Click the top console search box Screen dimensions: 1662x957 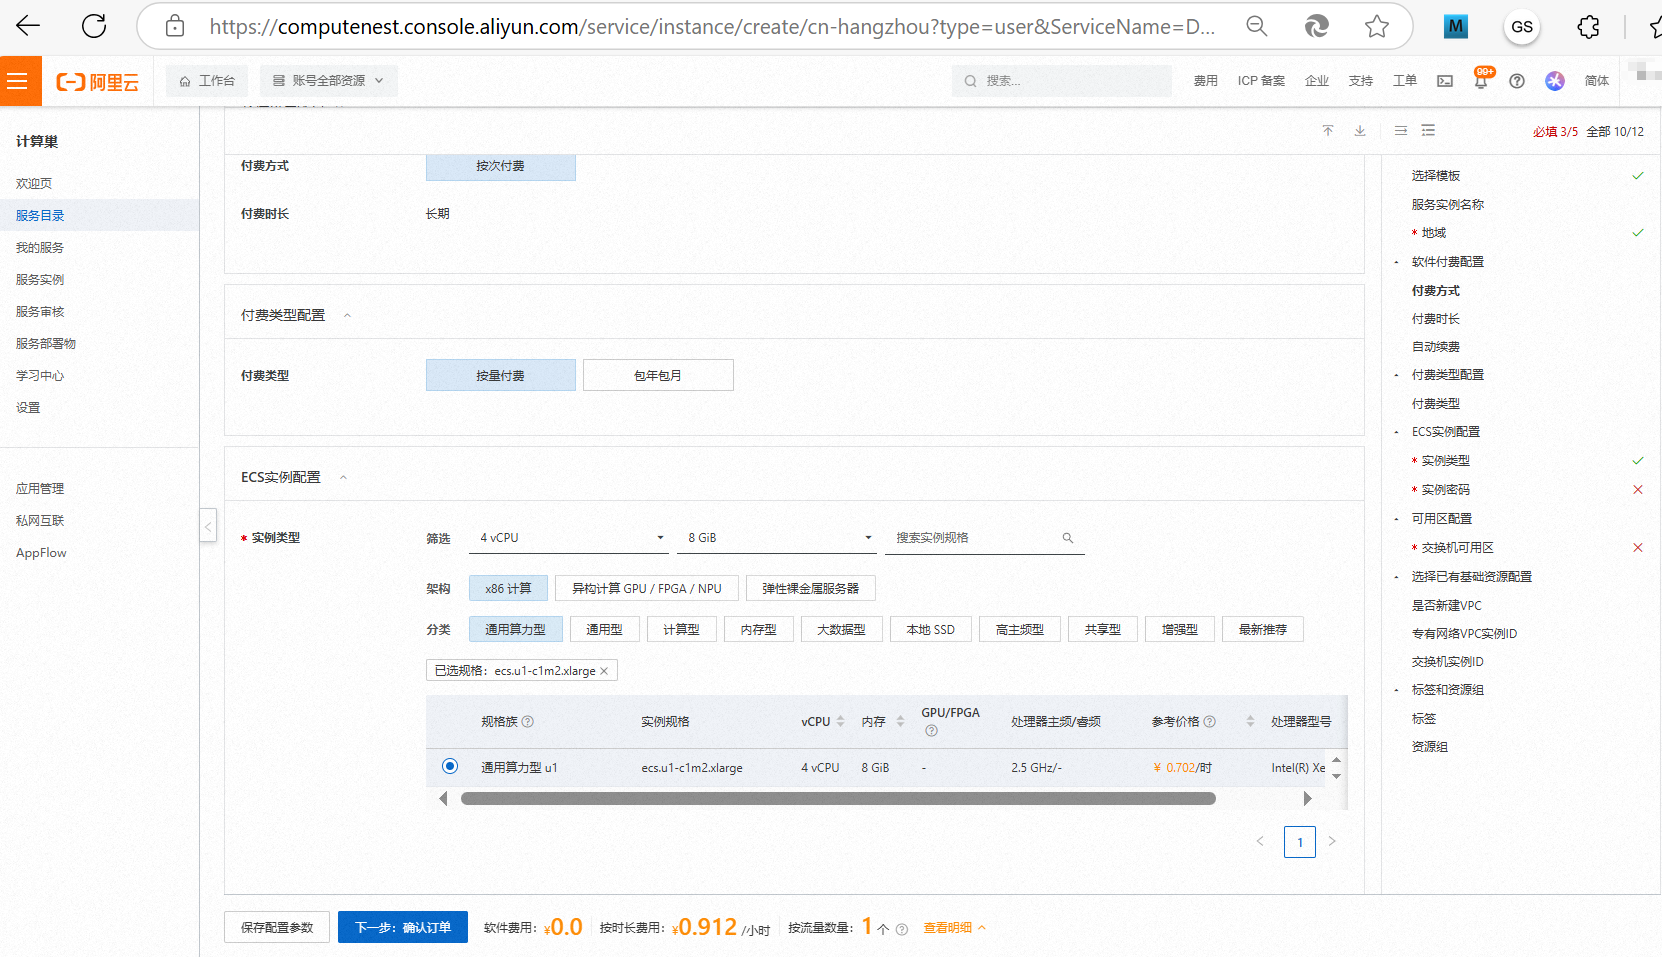(x=1062, y=81)
